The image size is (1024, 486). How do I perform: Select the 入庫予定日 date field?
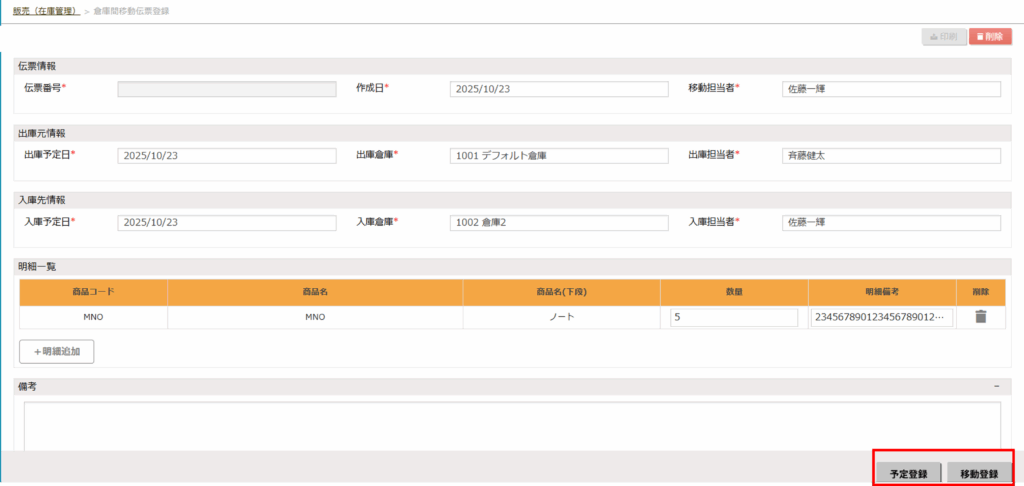(226, 222)
